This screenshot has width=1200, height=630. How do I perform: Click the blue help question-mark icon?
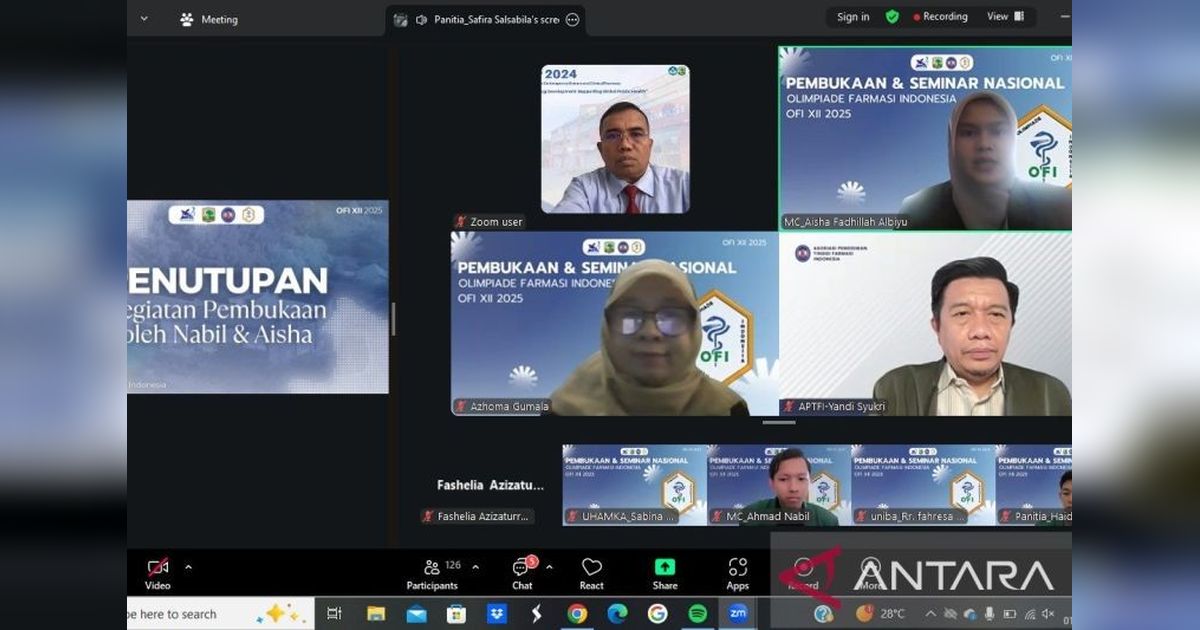824,614
